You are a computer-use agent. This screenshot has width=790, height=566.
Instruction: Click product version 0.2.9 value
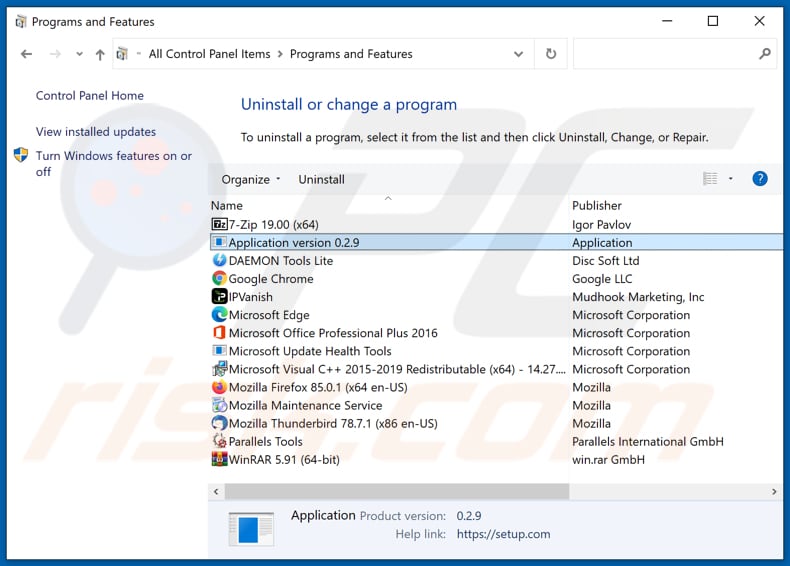pos(469,516)
